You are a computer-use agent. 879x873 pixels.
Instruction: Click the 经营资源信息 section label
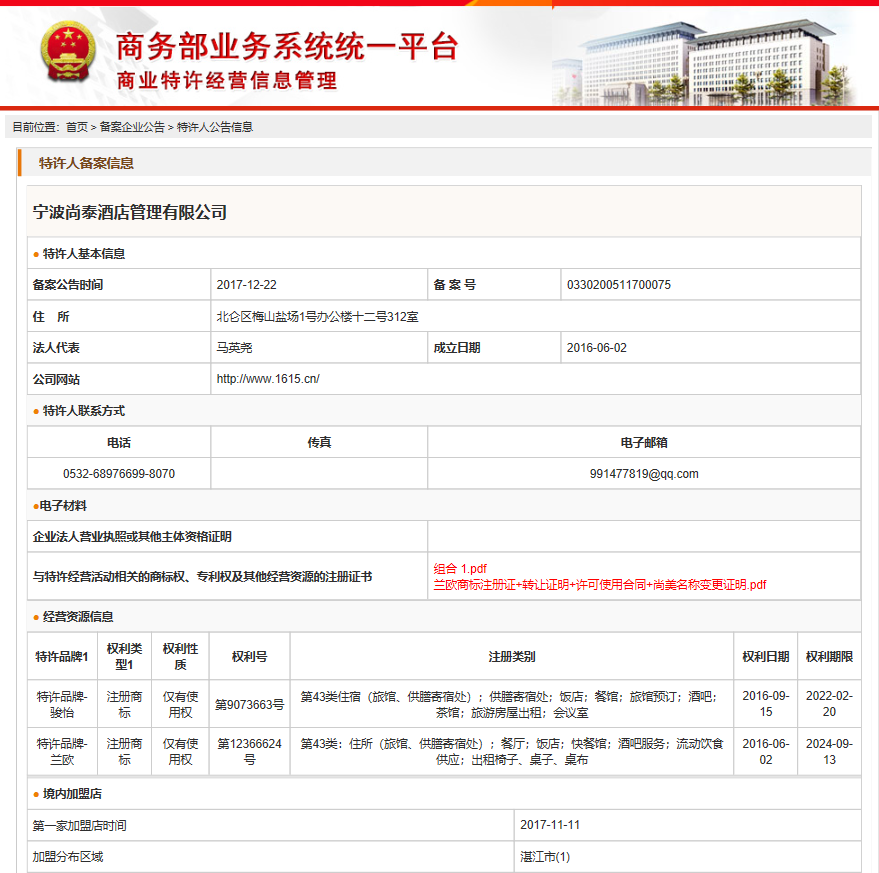coord(78,617)
